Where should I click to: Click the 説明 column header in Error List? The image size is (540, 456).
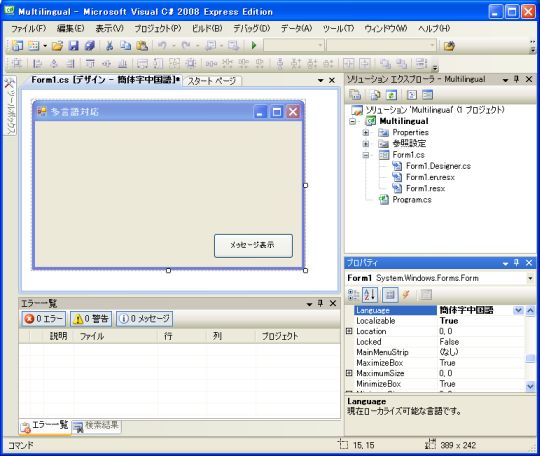pos(59,336)
